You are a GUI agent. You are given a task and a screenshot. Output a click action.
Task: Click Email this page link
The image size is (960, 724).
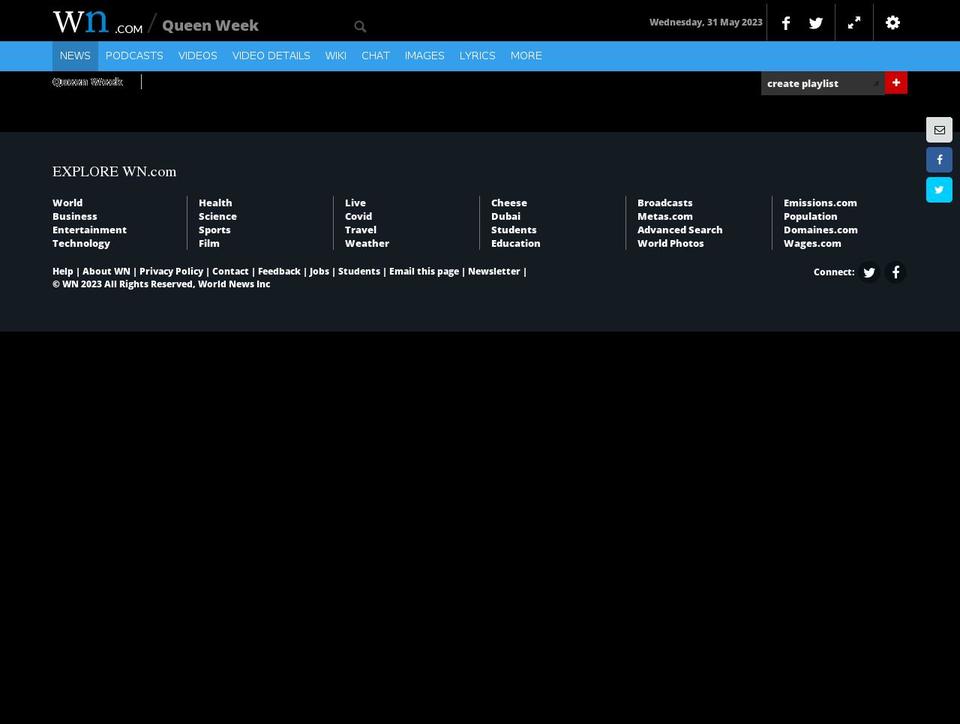tap(424, 271)
